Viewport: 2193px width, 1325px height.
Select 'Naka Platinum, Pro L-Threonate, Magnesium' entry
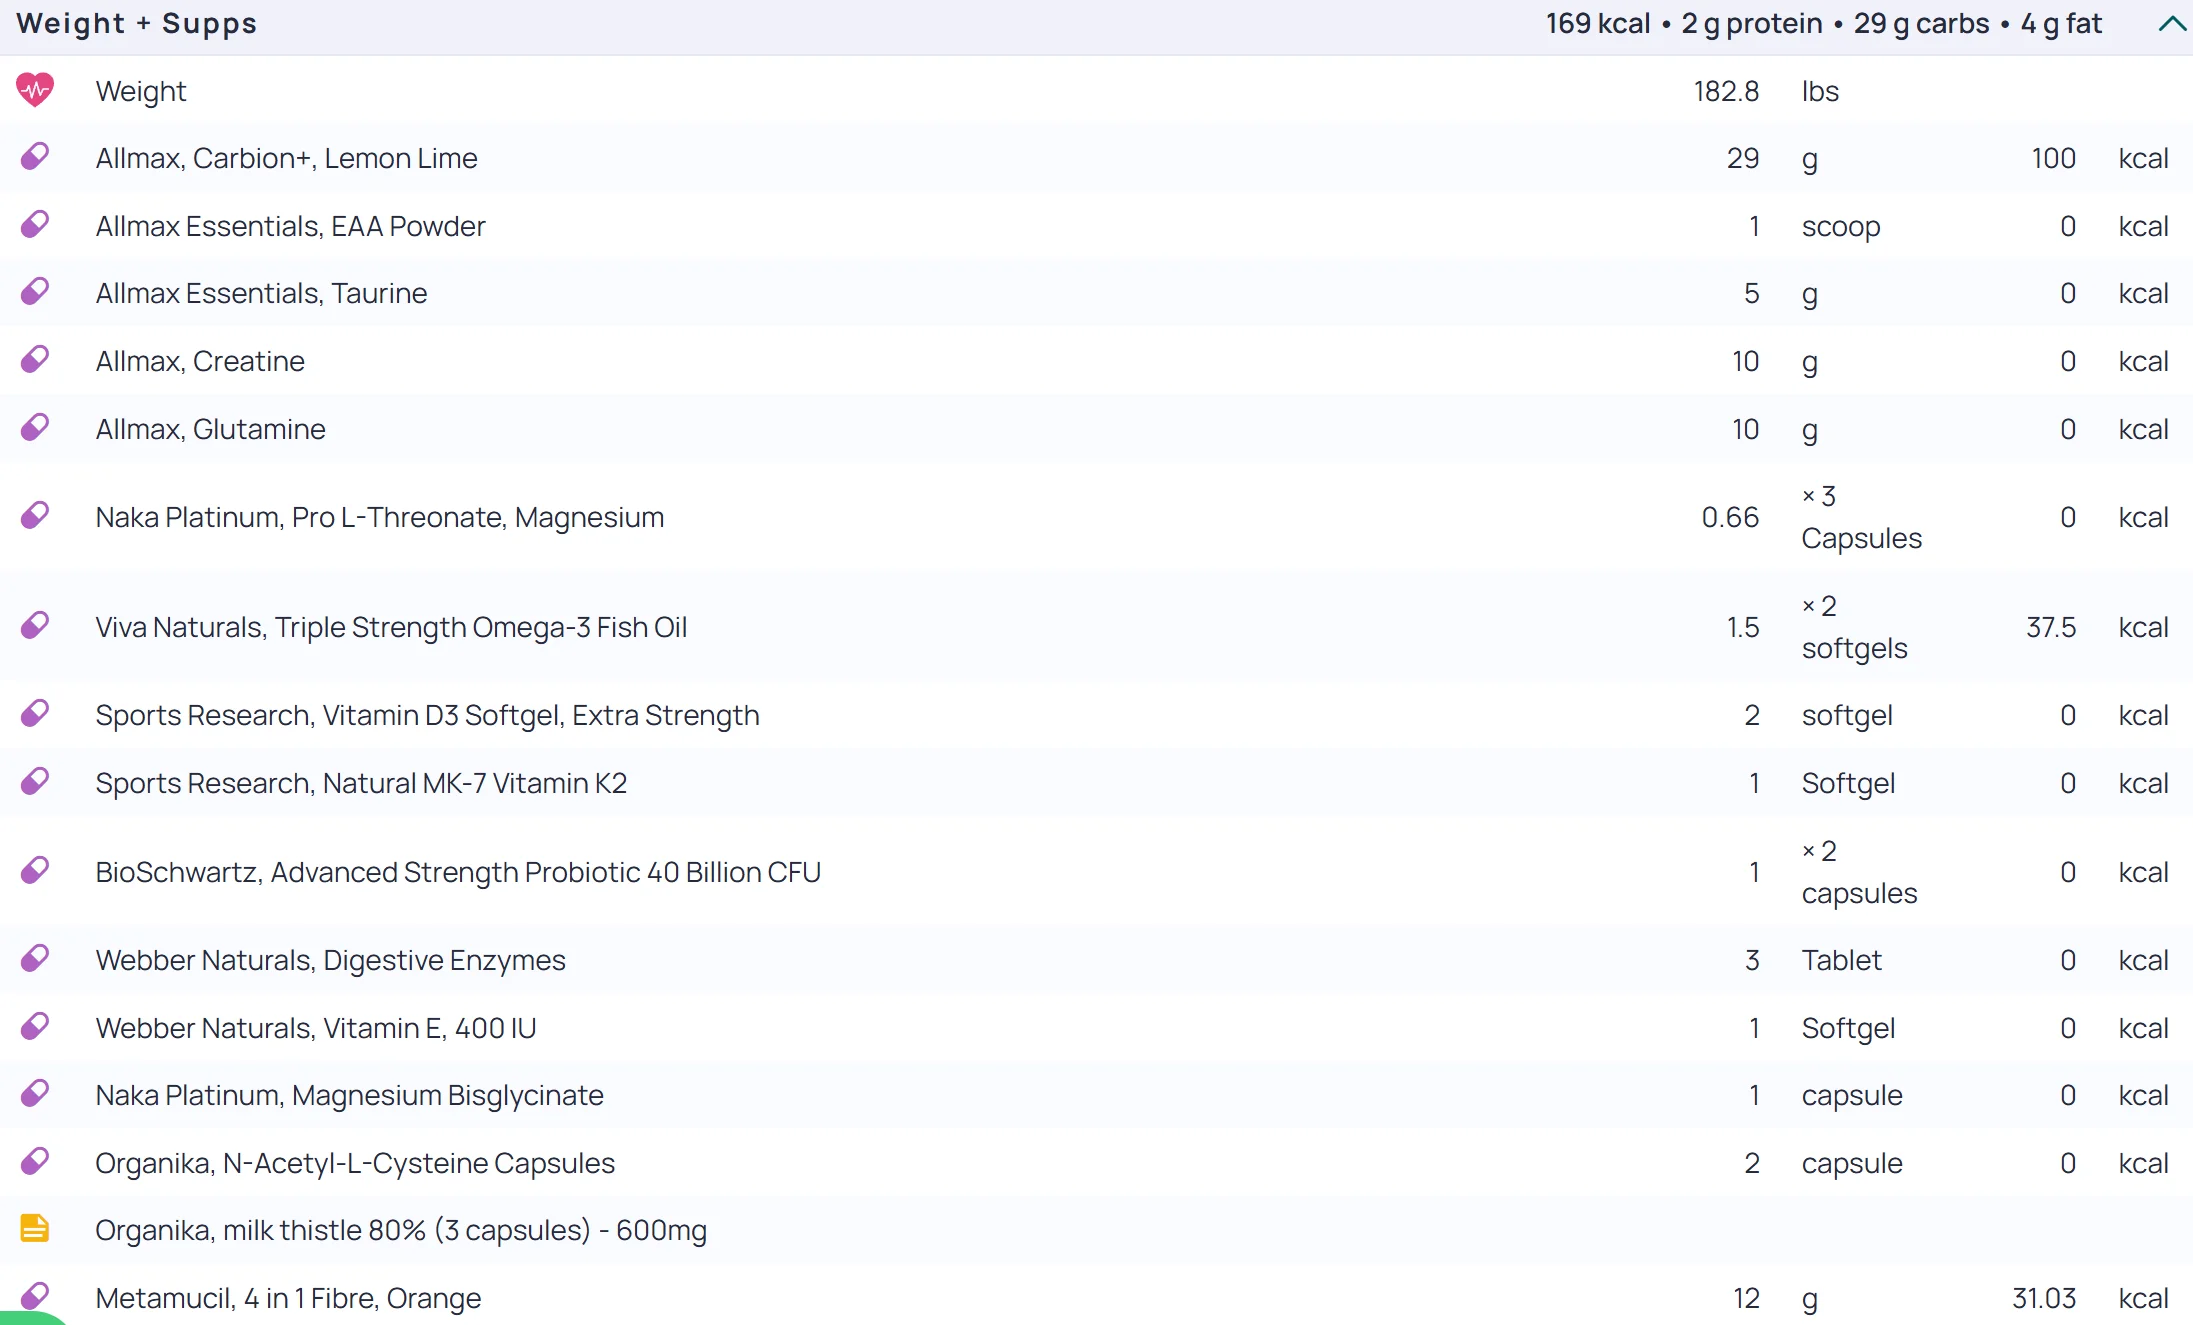[380, 517]
